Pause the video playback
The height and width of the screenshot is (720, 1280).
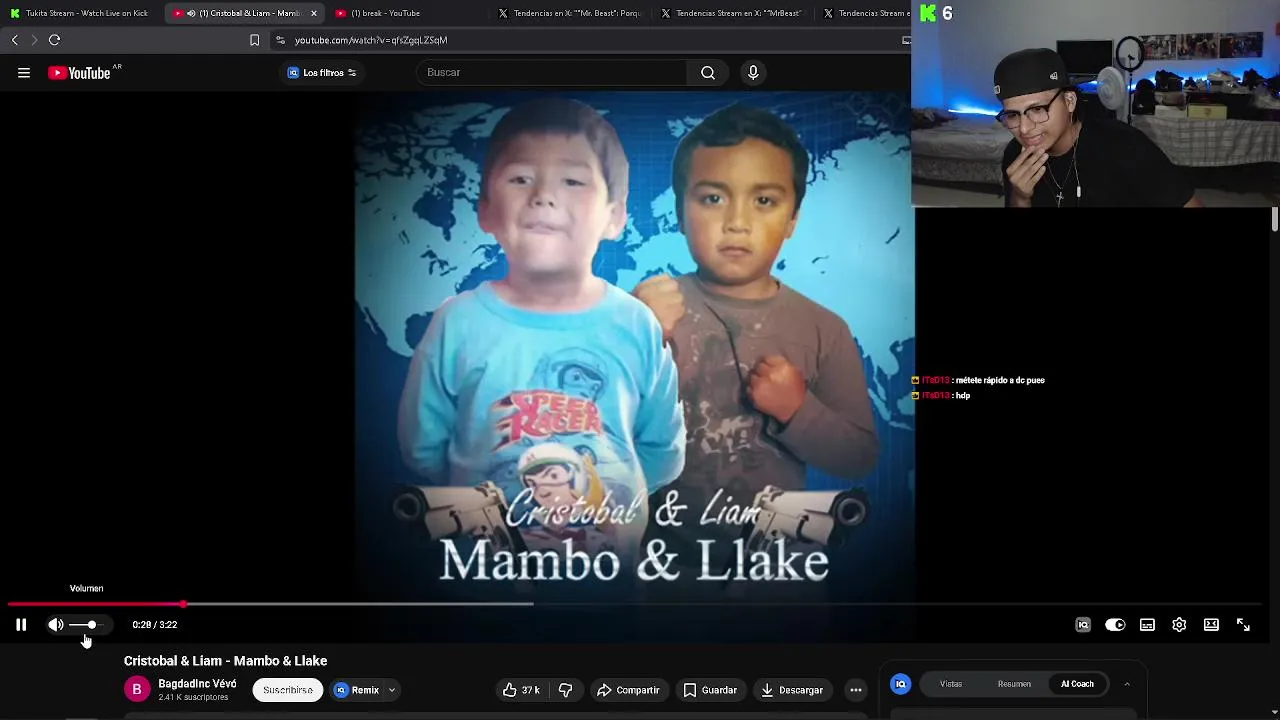pyautogui.click(x=21, y=625)
